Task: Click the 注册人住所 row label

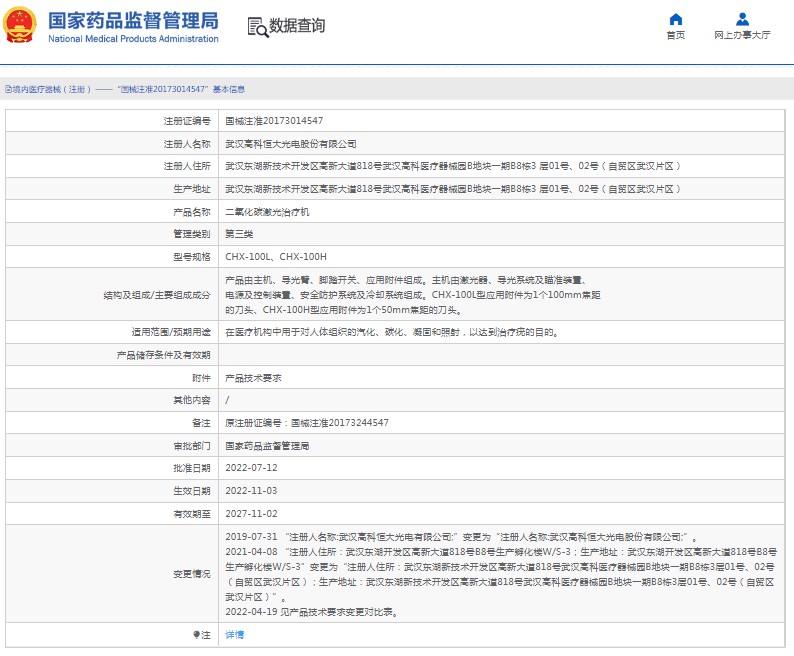Action: pos(187,166)
